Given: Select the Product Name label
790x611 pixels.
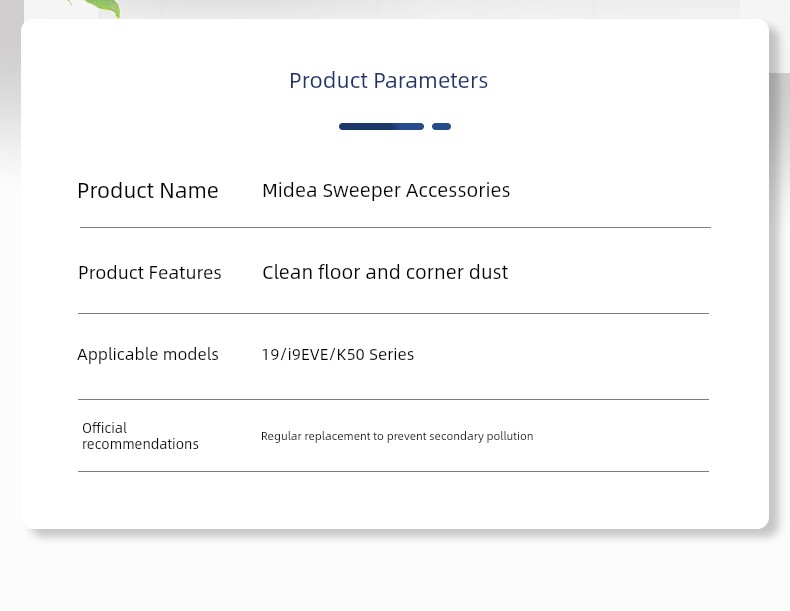Looking at the screenshot, I should 148,191.
